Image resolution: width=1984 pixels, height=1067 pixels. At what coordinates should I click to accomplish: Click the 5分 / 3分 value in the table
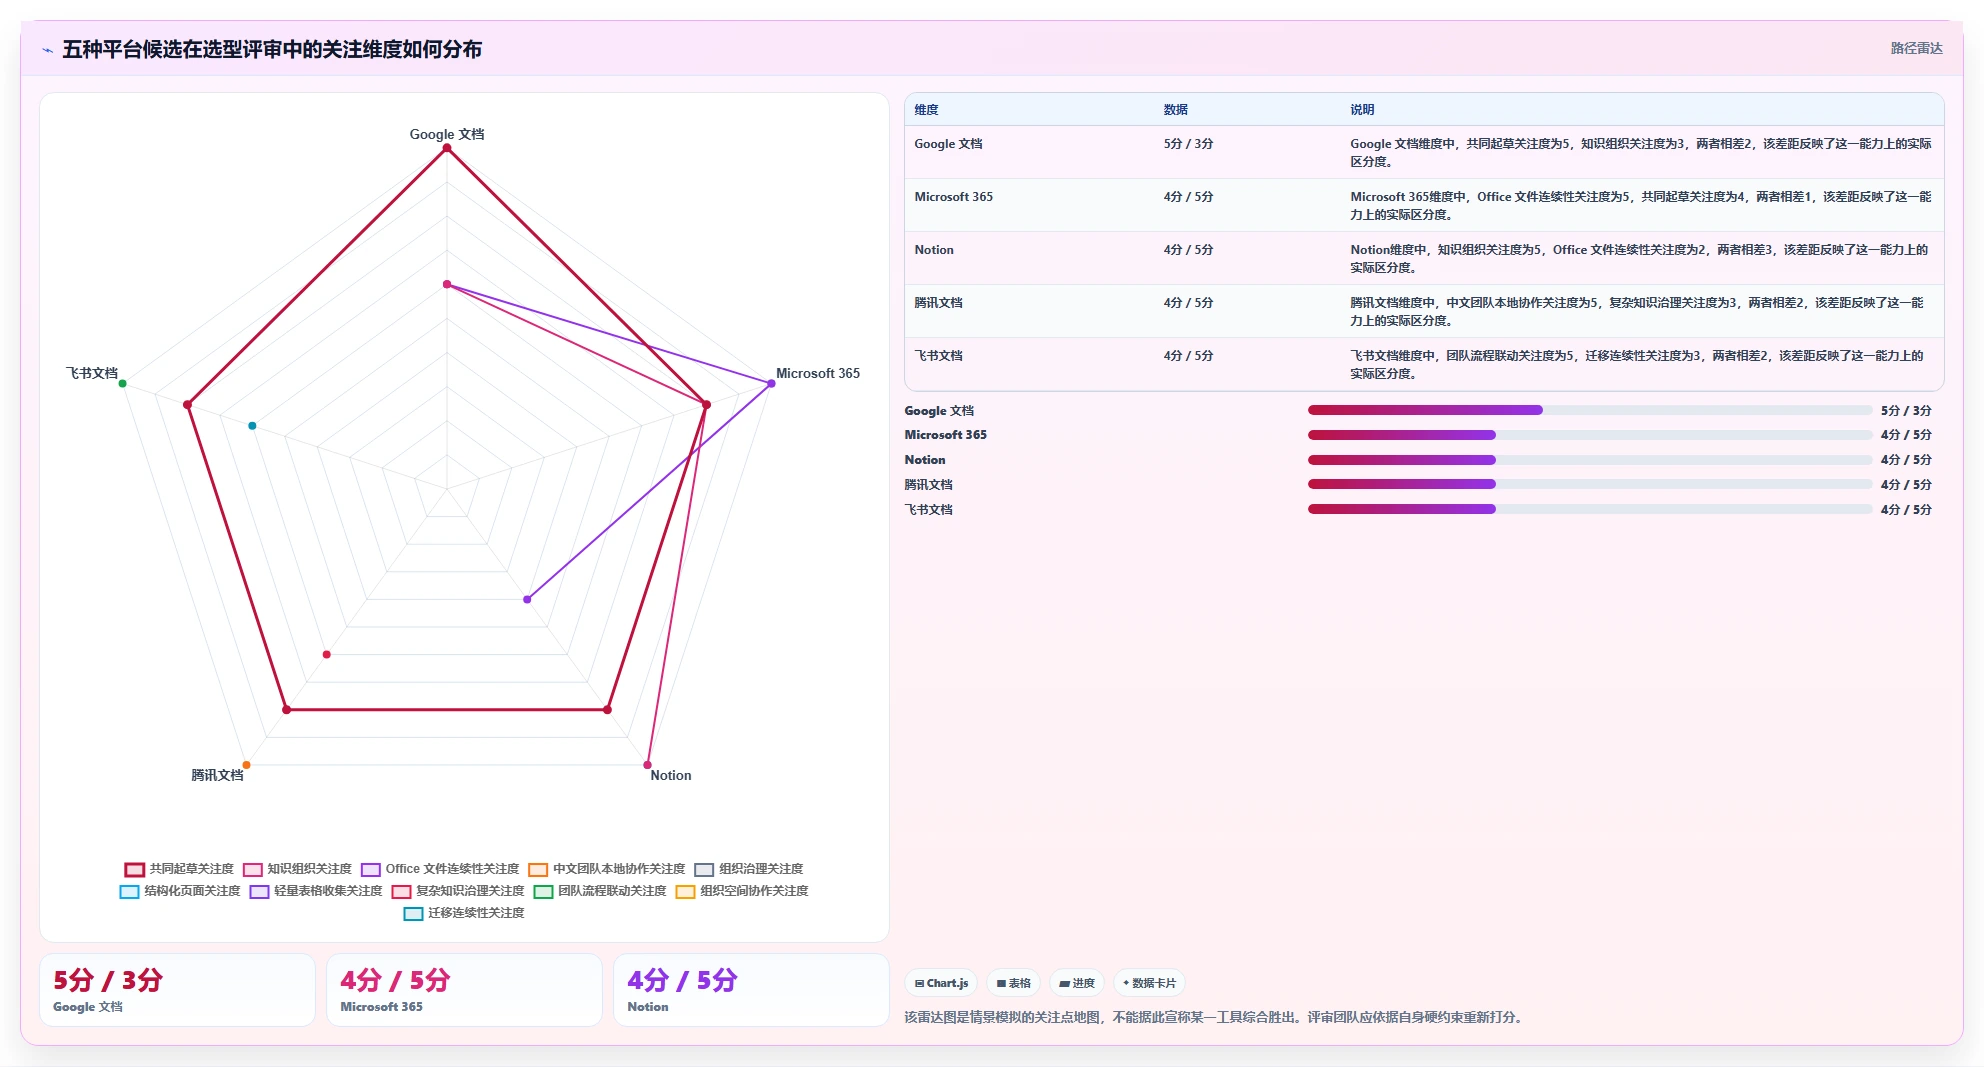1188,144
